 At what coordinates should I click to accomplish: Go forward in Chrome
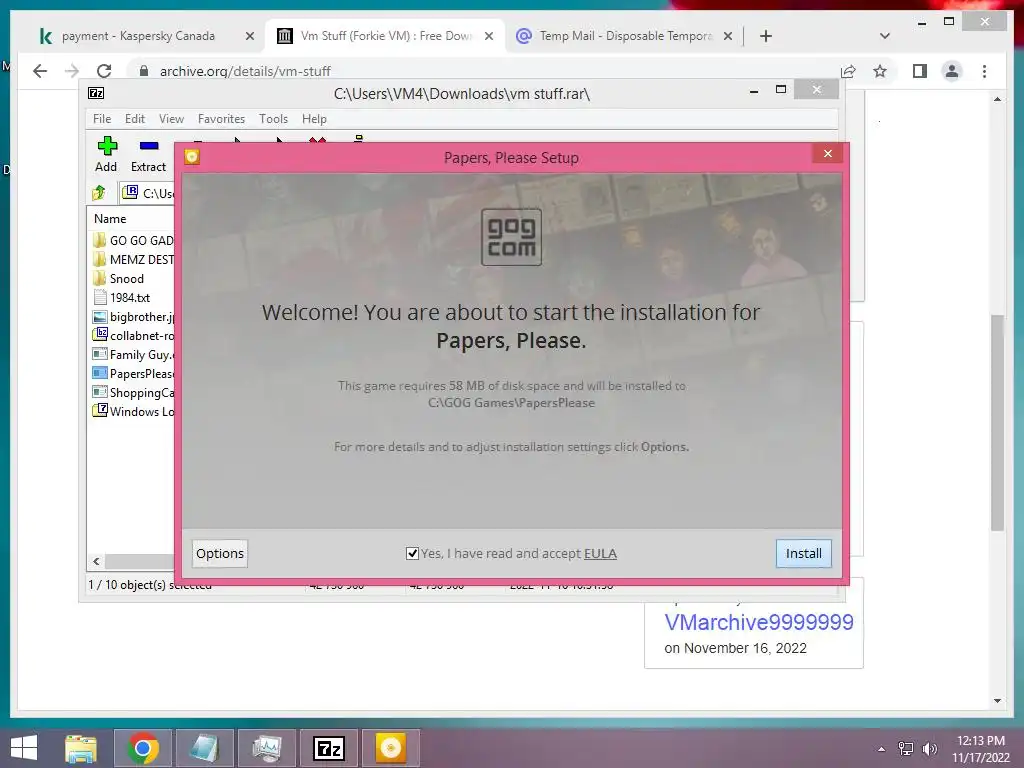point(72,71)
